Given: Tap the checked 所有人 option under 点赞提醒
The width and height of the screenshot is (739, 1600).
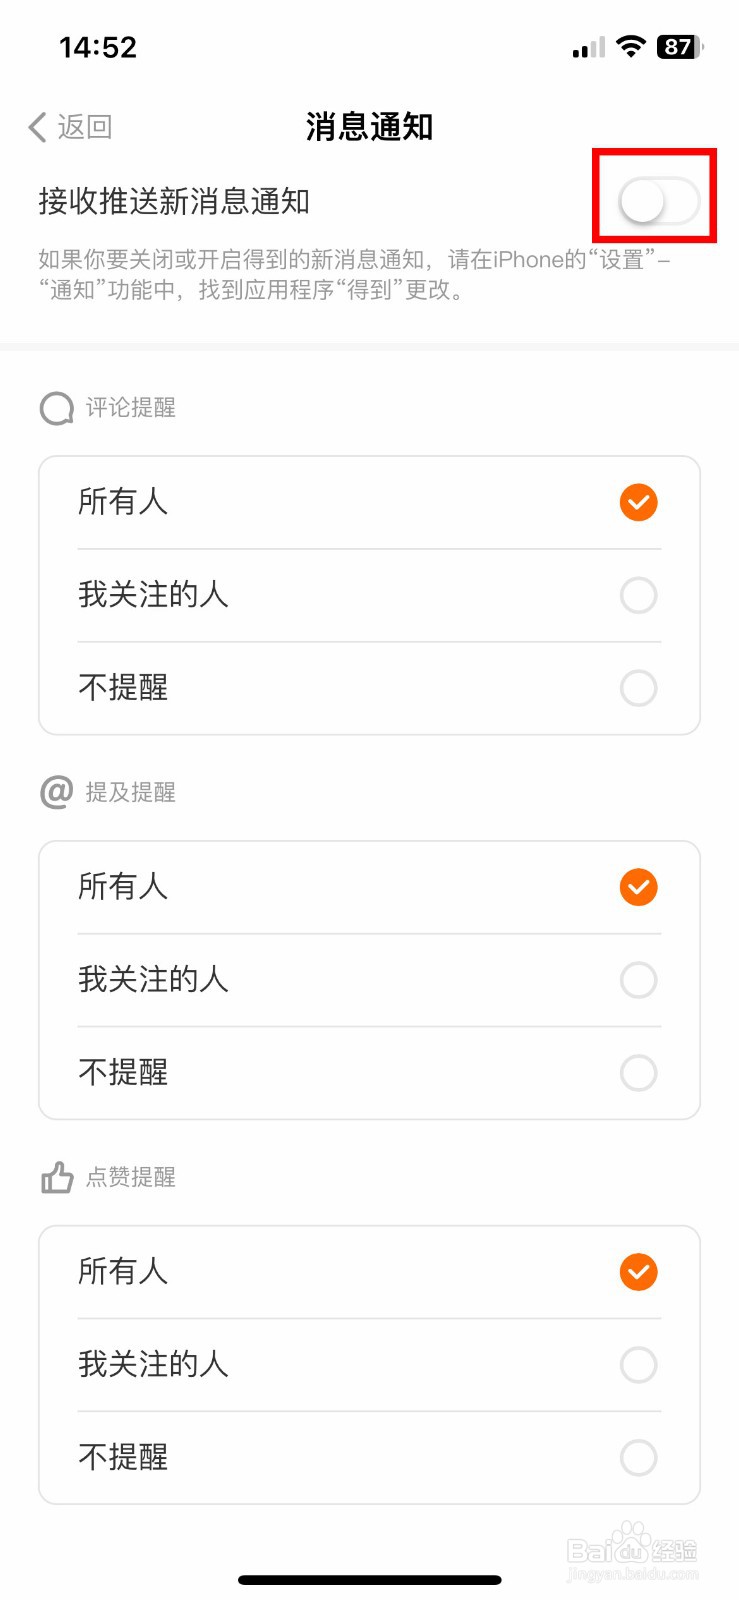Looking at the screenshot, I should pyautogui.click(x=638, y=1272).
